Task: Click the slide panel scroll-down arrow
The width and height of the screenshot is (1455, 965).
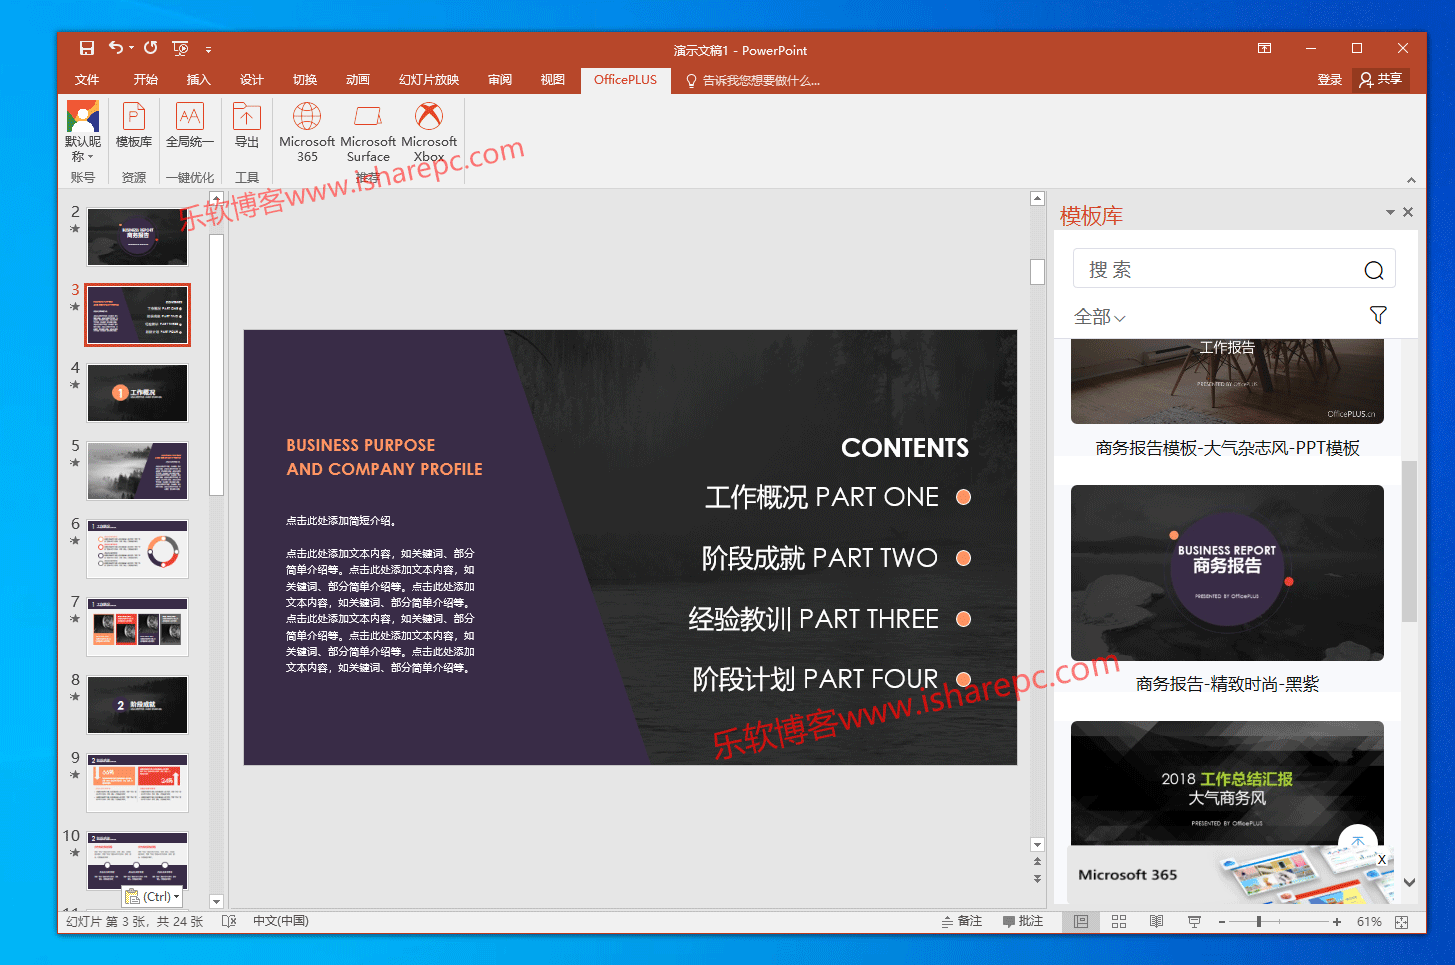Action: 216,901
